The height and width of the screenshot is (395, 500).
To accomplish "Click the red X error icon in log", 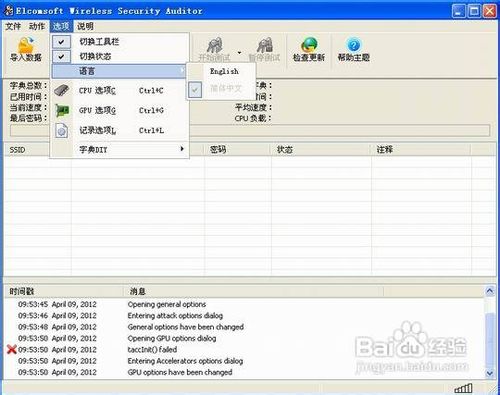I will tap(12, 349).
